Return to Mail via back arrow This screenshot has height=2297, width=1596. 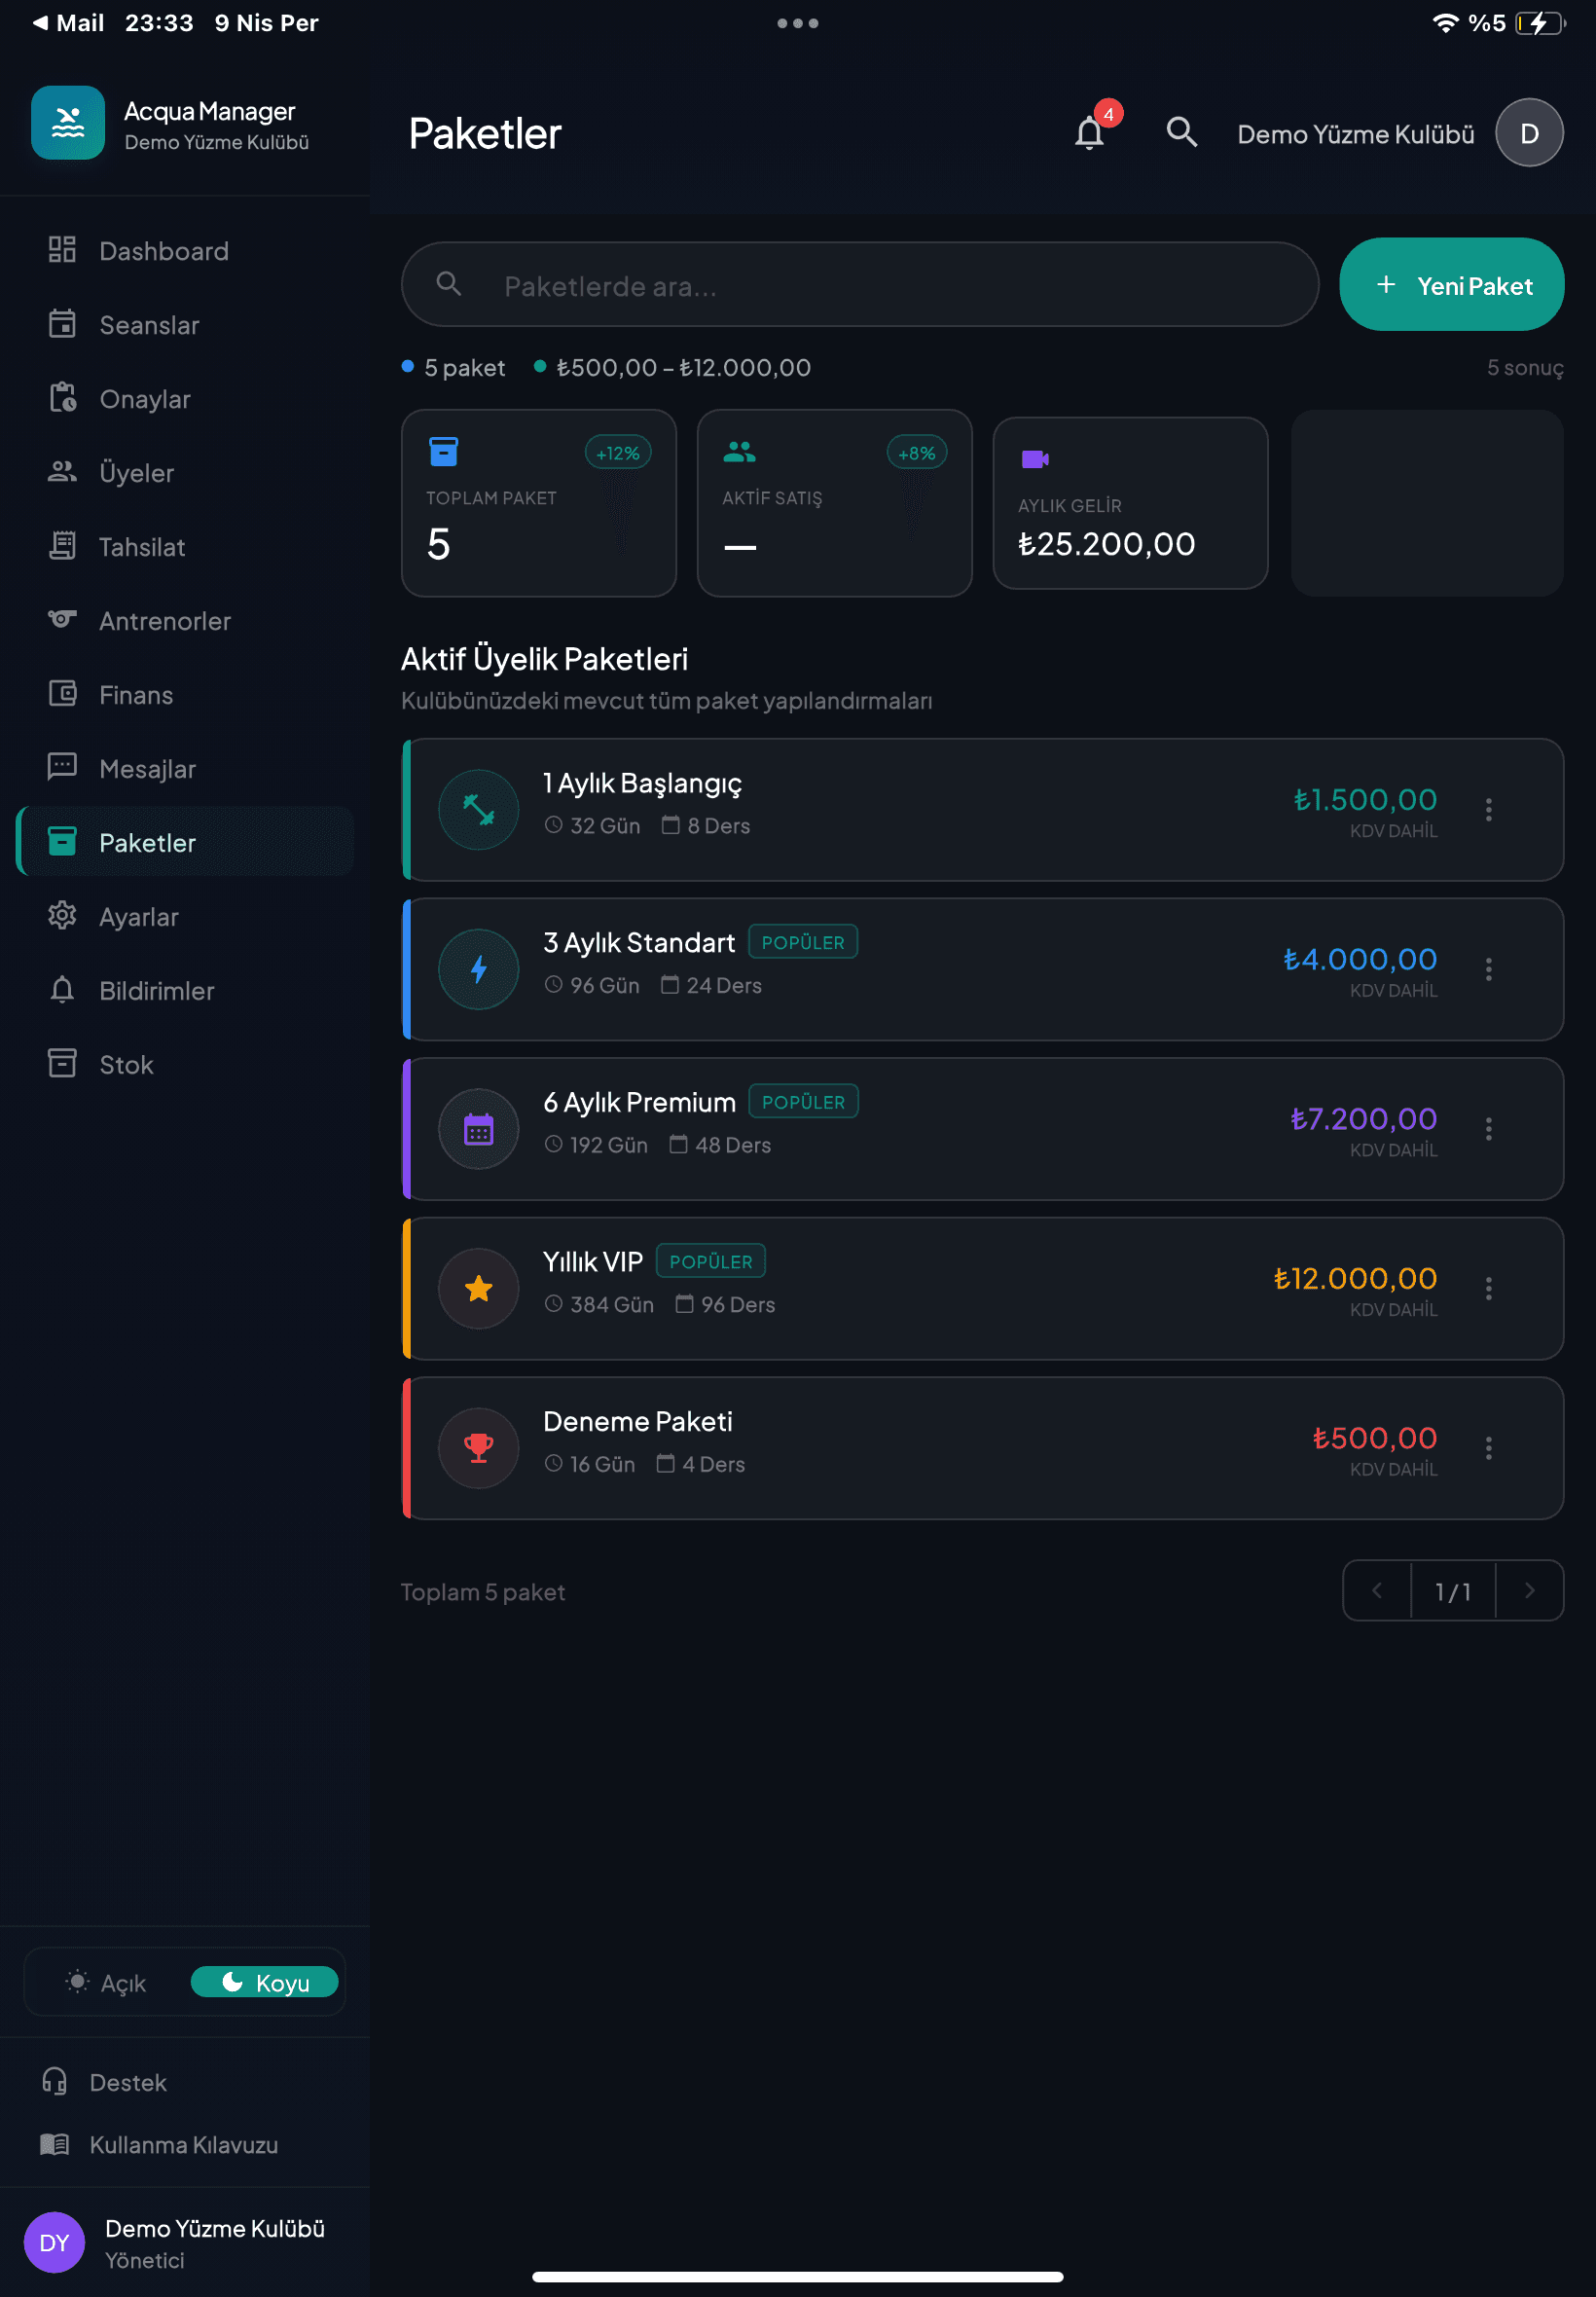click(x=68, y=23)
